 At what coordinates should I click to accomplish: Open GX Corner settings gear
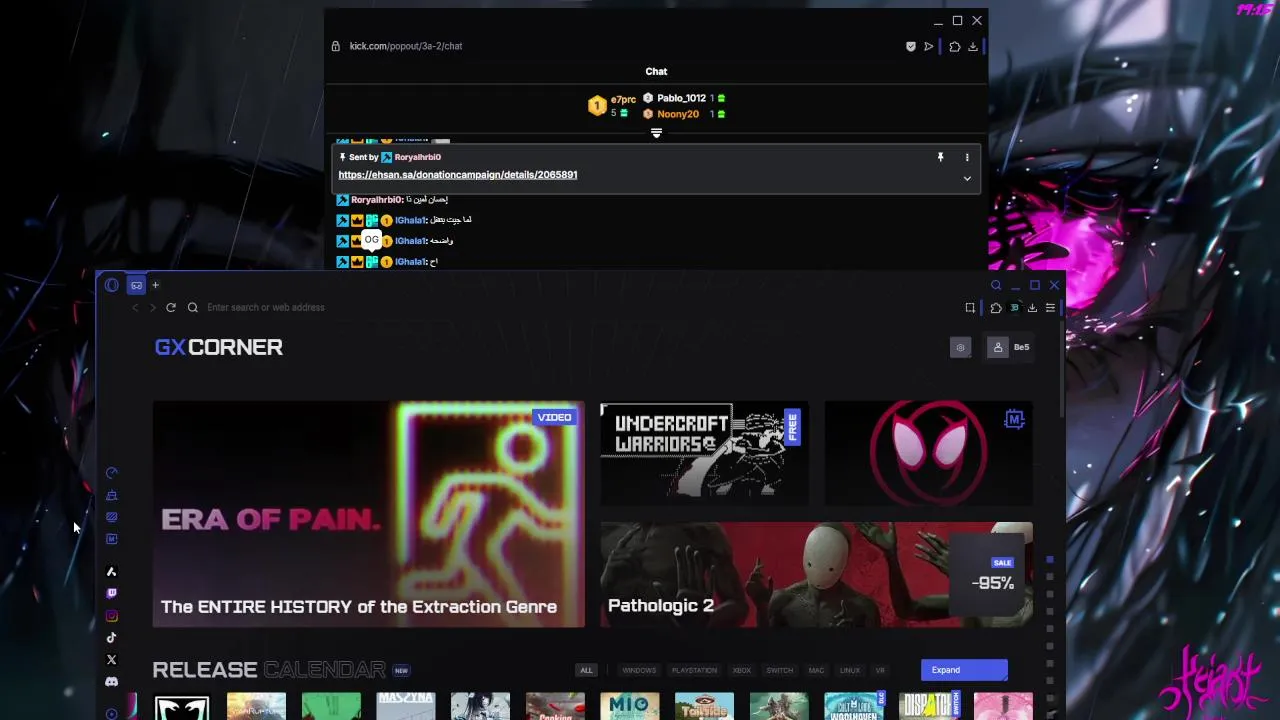pyautogui.click(x=960, y=348)
